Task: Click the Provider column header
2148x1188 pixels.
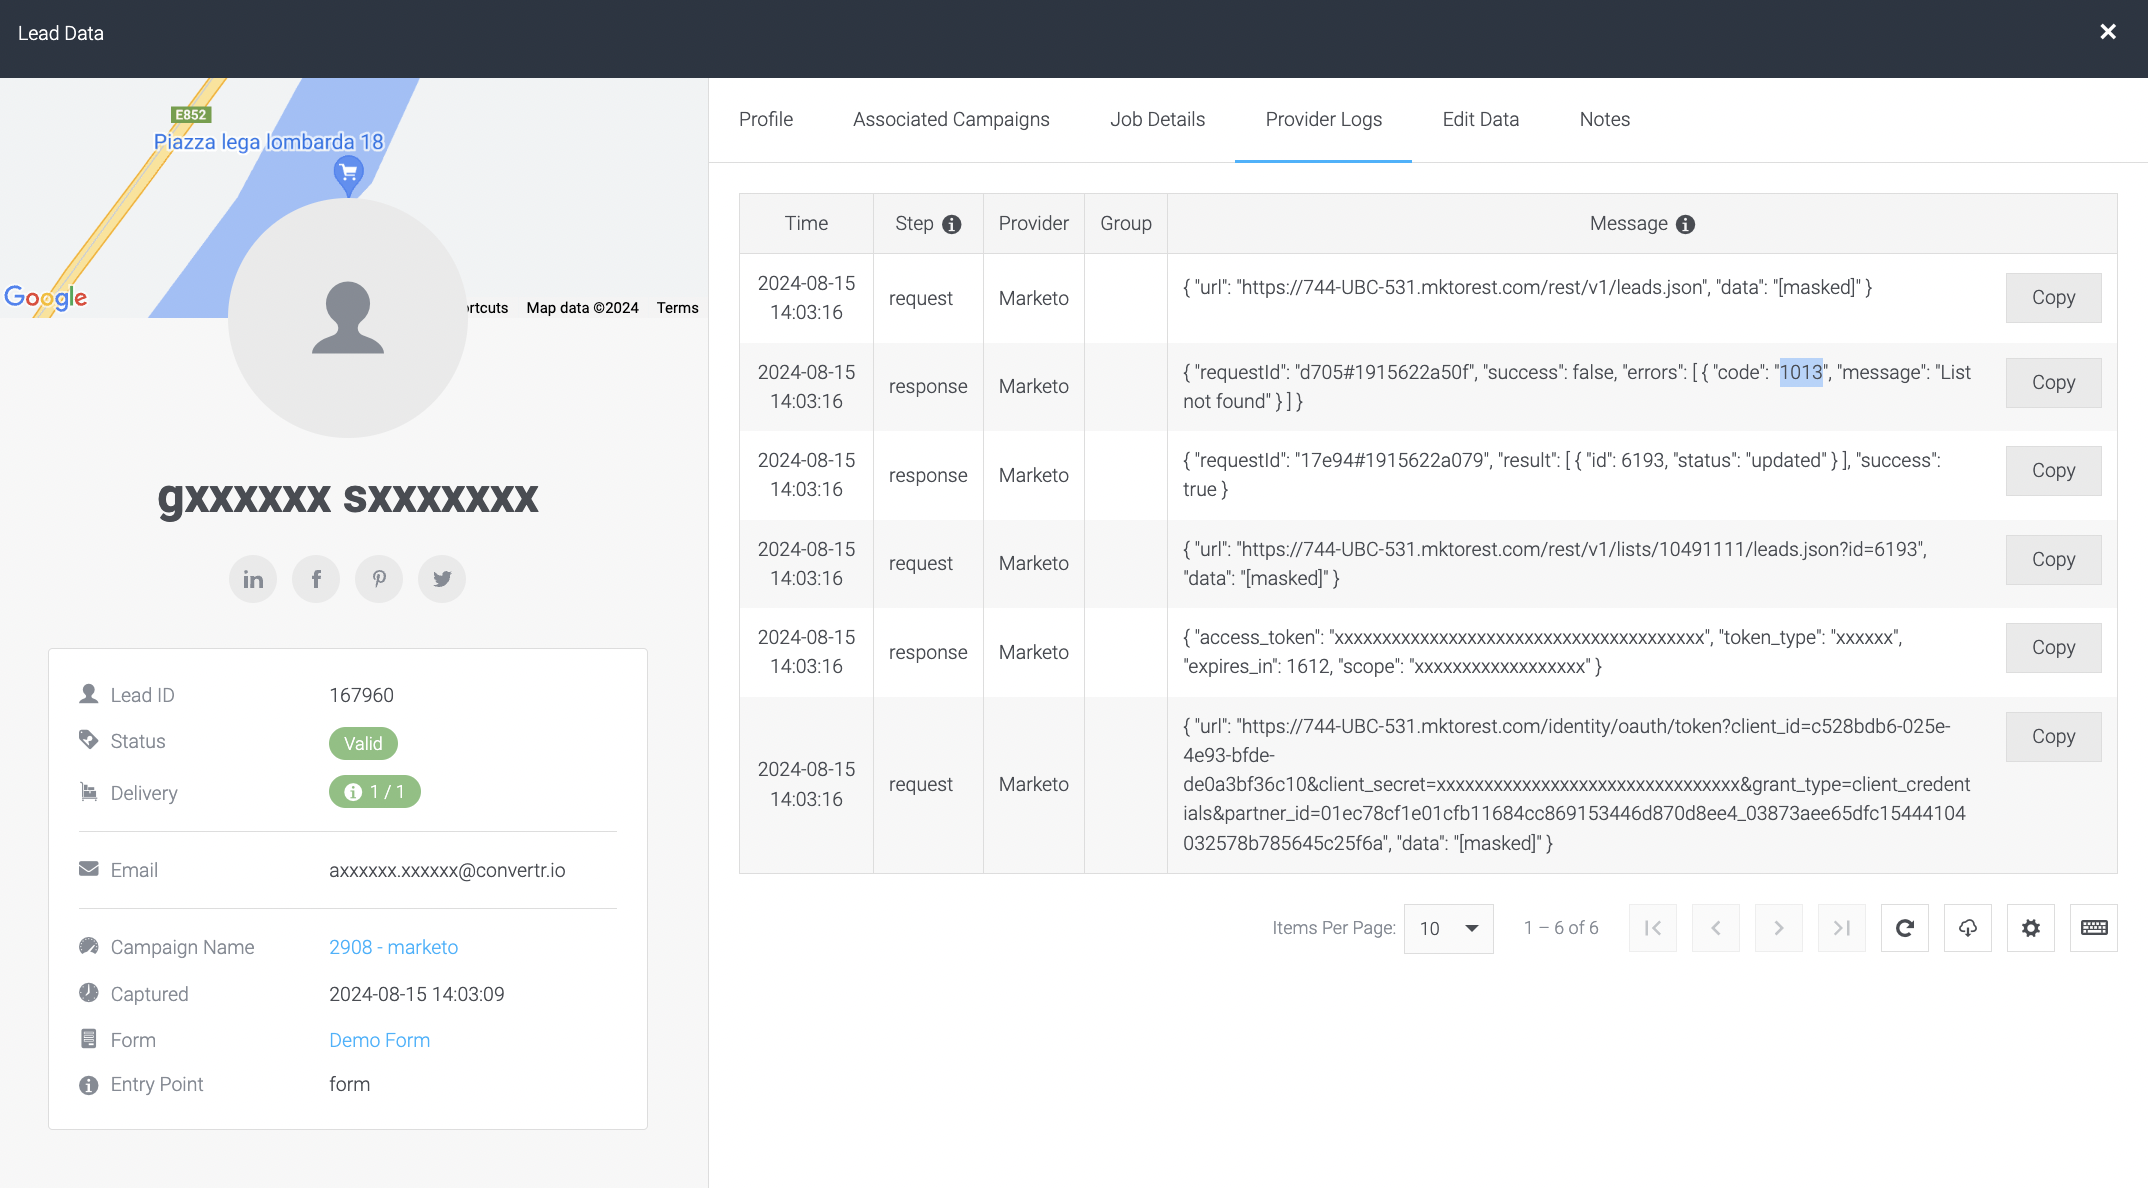Action: pos(1033,223)
